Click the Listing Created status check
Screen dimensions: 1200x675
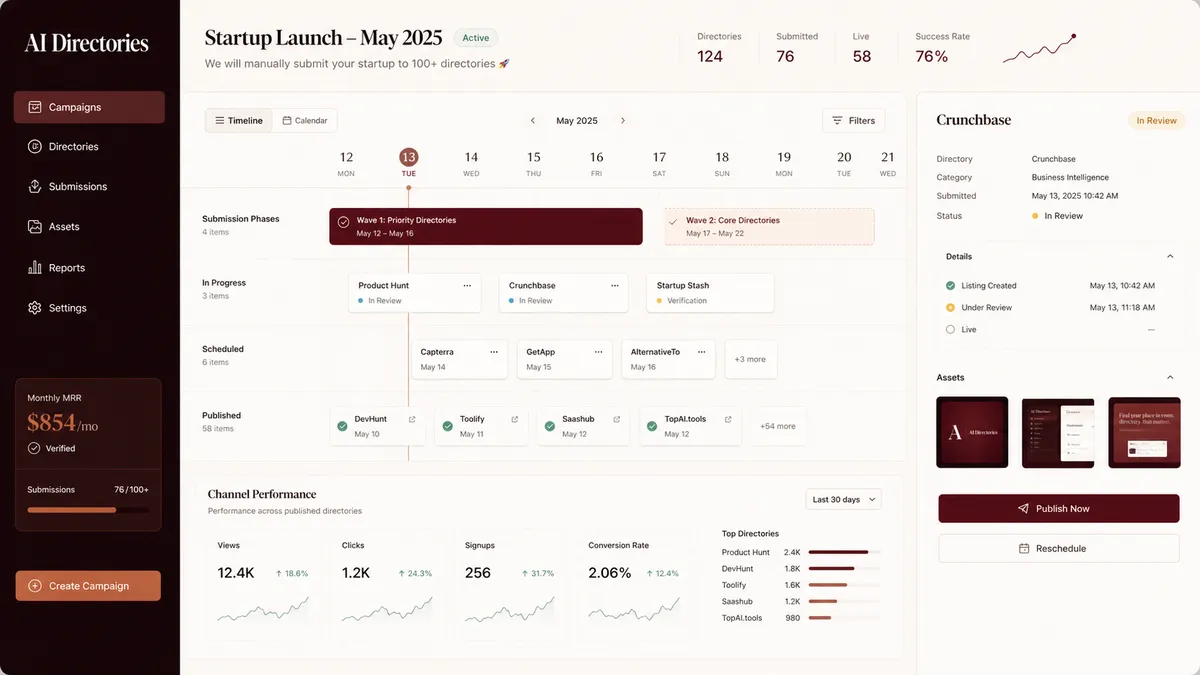[x=950, y=286]
